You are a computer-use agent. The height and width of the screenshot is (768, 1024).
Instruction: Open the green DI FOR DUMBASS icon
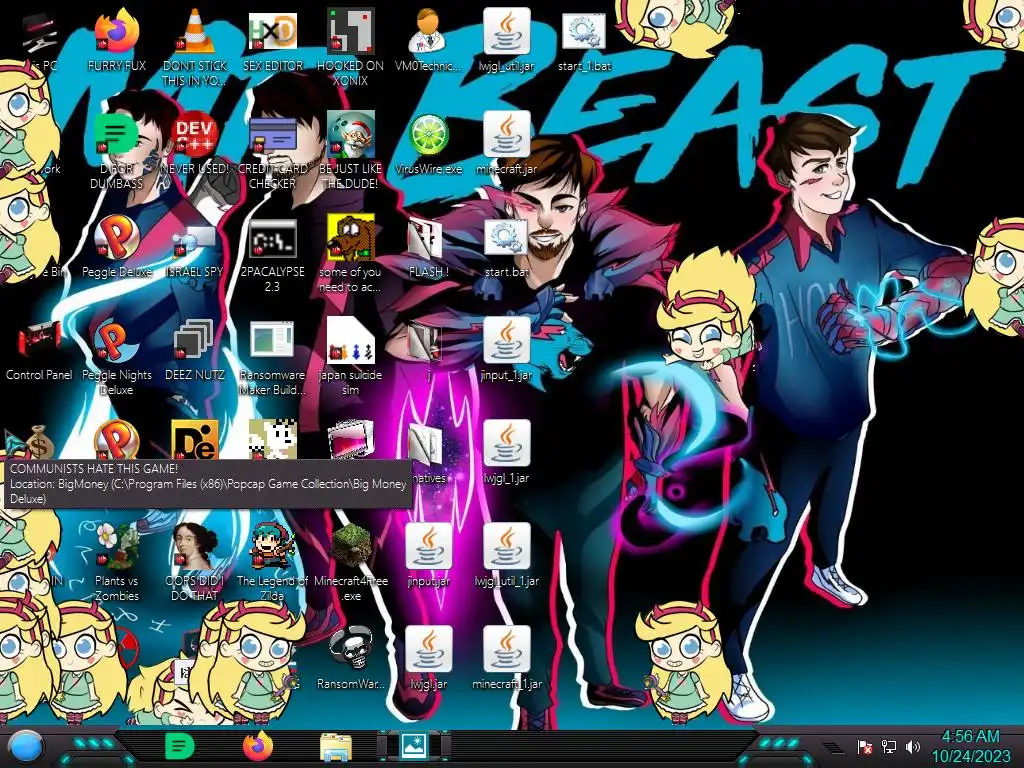click(117, 136)
